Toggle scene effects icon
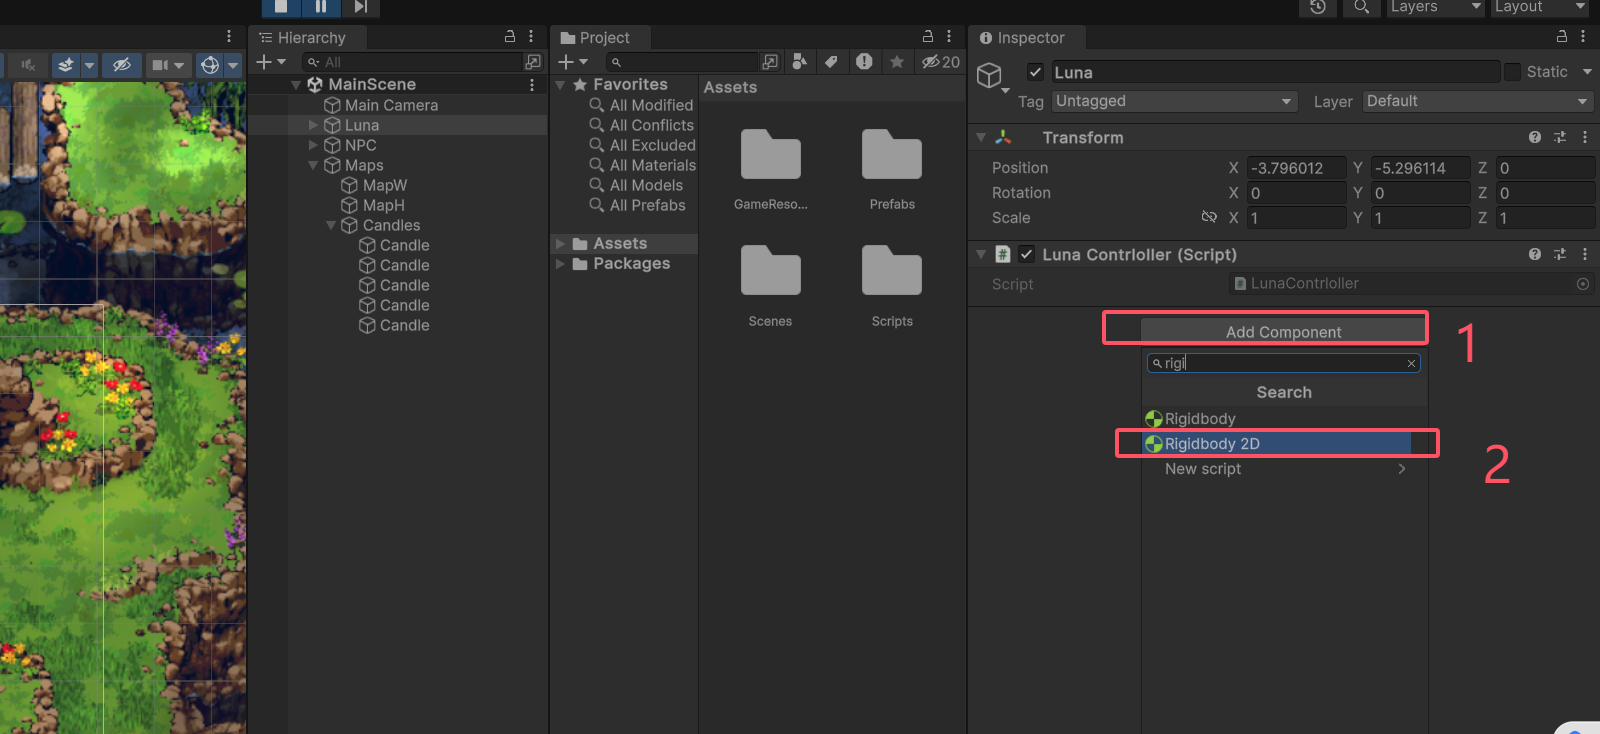Screen dimensions: 1600x734 point(65,65)
